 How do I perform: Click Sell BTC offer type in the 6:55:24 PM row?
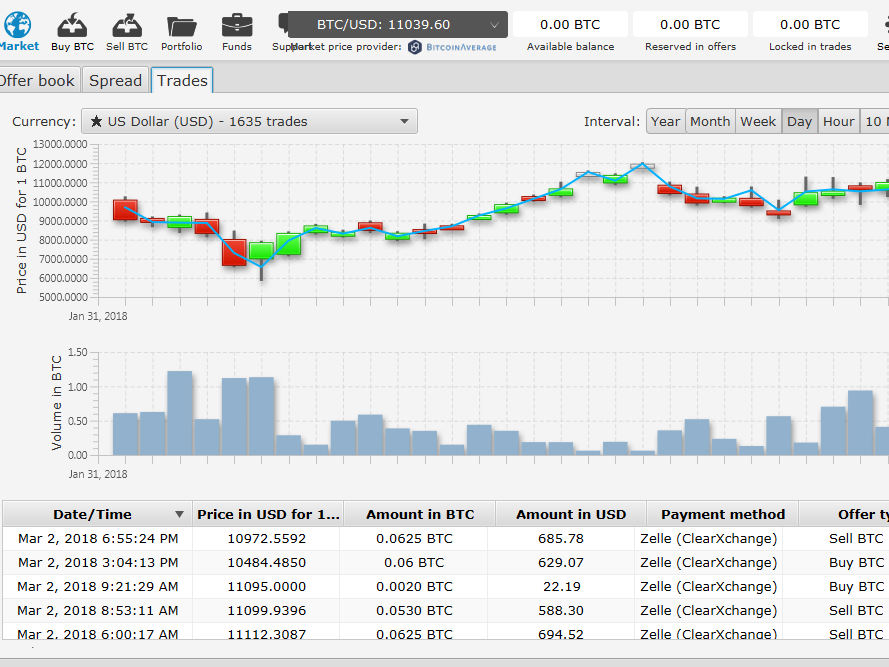[856, 539]
